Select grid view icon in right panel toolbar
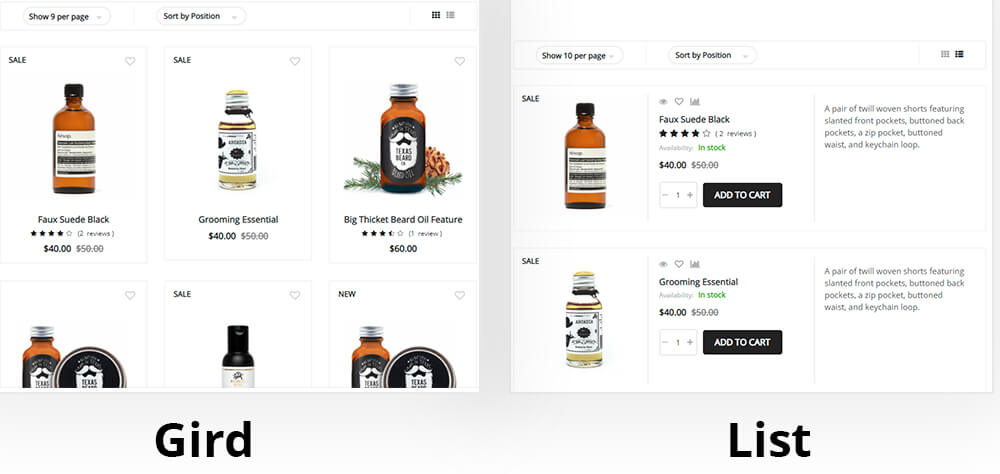 (x=945, y=54)
